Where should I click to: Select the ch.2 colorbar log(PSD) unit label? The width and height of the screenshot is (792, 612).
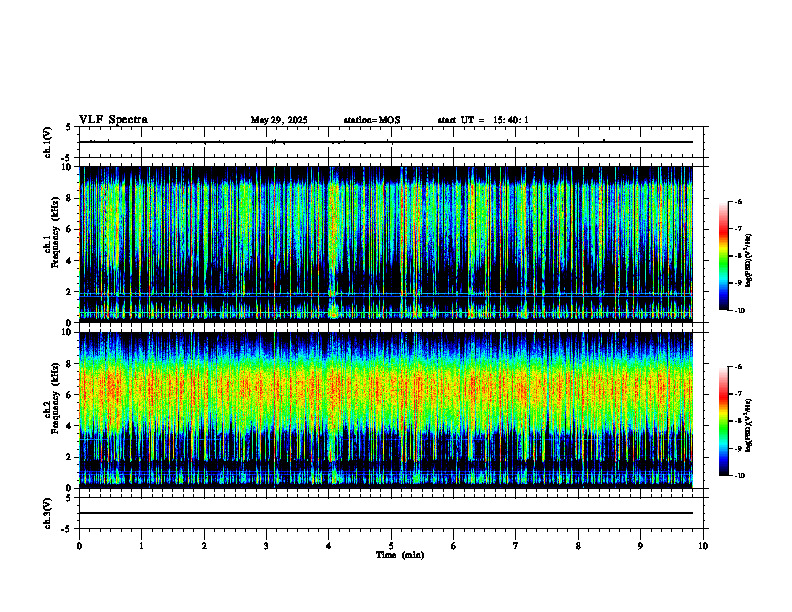[x=749, y=426]
